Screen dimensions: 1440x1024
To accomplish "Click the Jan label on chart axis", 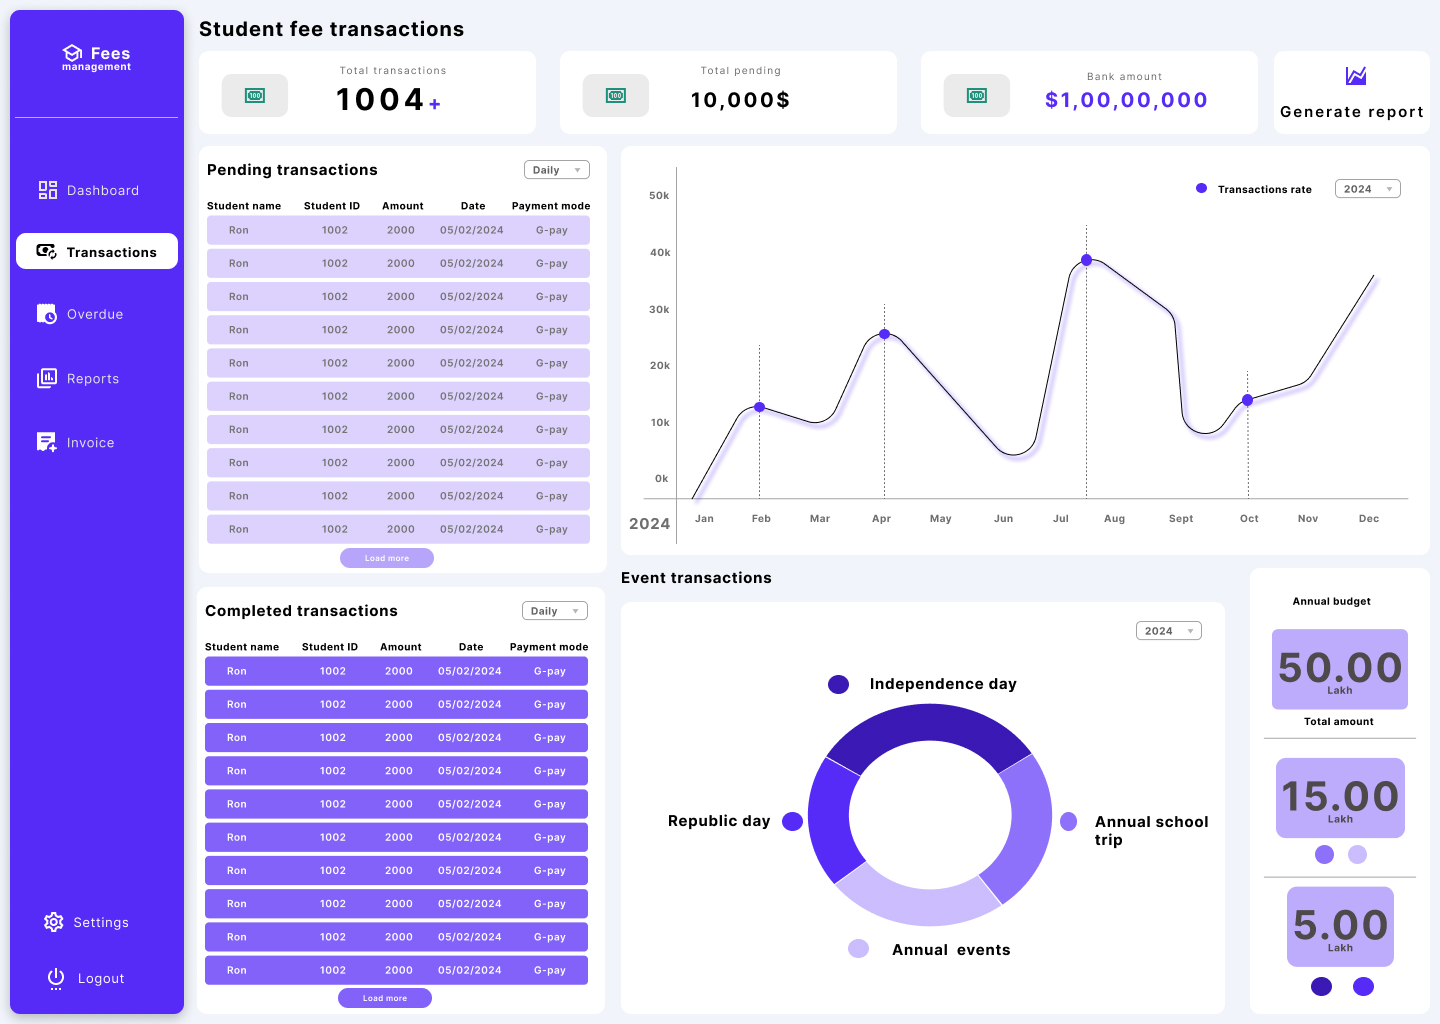I will (704, 518).
